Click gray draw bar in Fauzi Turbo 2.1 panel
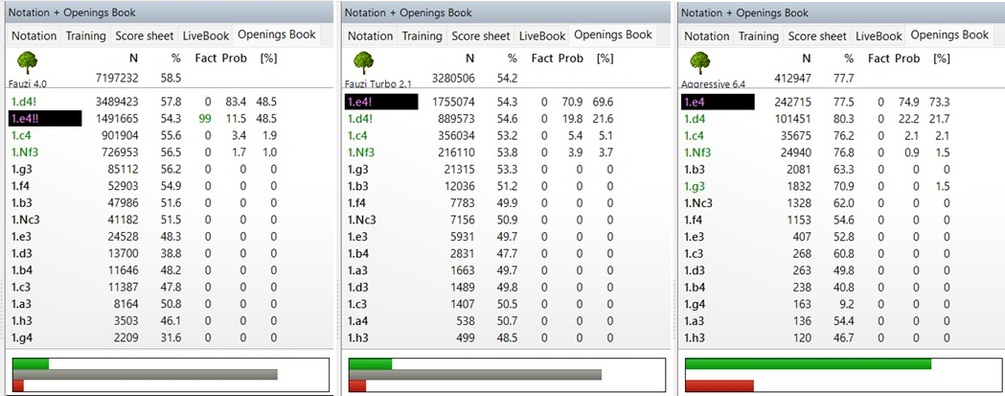Image resolution: width=1005 pixels, height=396 pixels. coord(475,374)
